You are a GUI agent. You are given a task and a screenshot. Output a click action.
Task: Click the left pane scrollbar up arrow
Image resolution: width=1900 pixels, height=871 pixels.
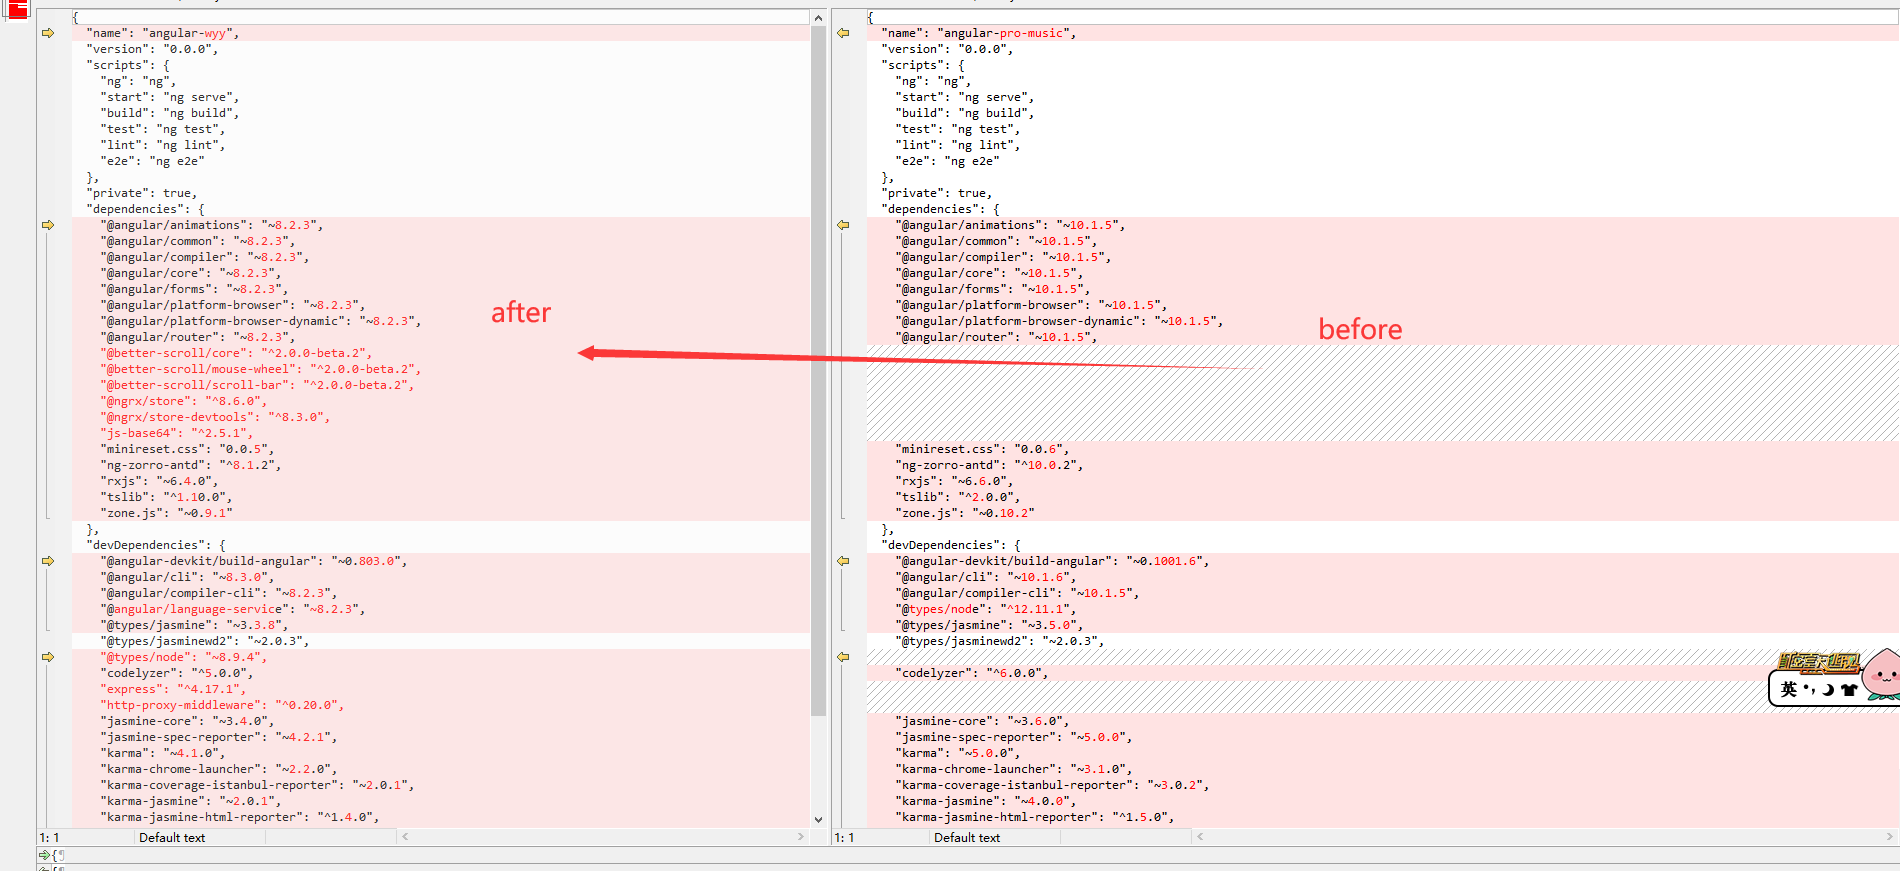[x=818, y=18]
